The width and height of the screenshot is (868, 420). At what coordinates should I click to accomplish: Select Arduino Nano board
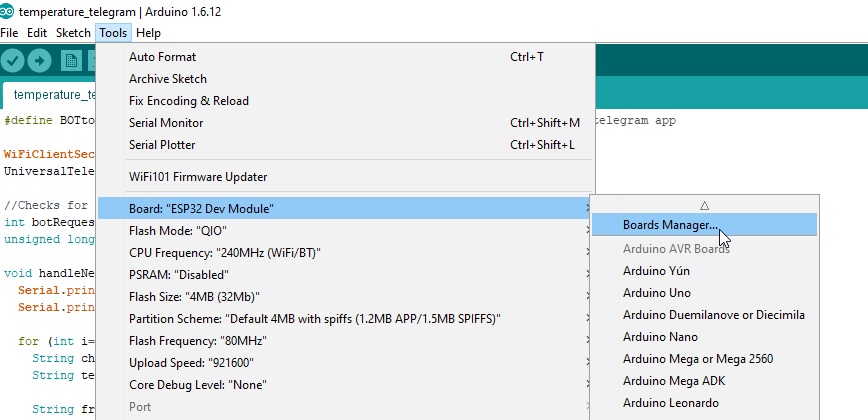[x=704, y=336]
